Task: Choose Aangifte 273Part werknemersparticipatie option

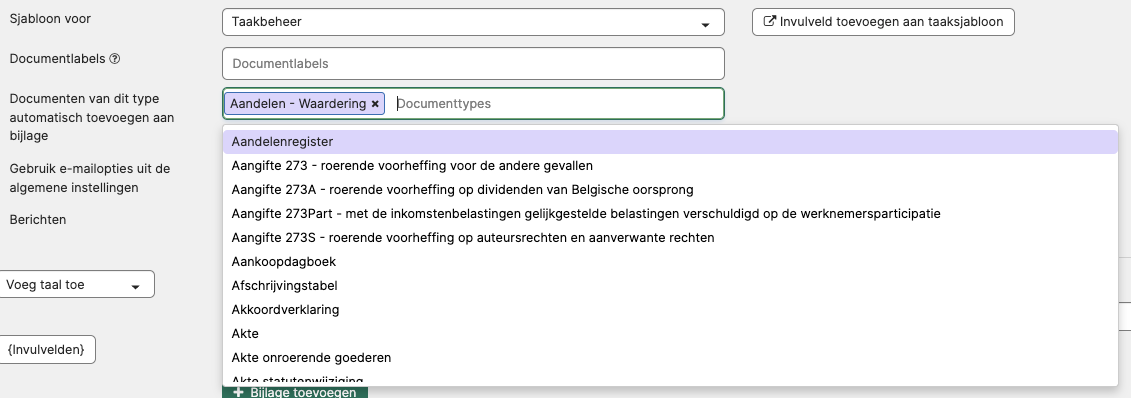Action: point(670,213)
